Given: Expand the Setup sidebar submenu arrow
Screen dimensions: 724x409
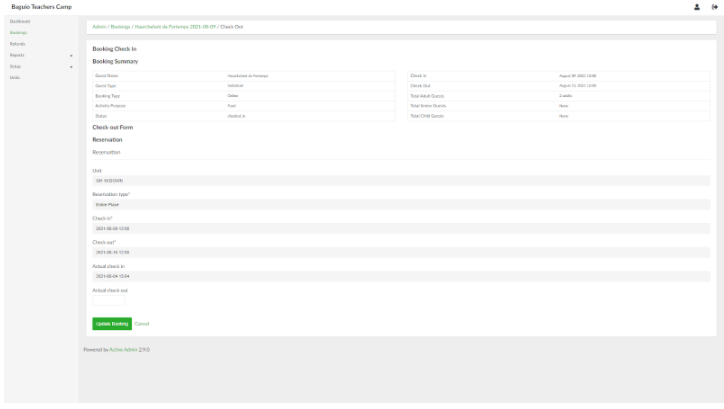Looking at the screenshot, I should [x=71, y=66].
